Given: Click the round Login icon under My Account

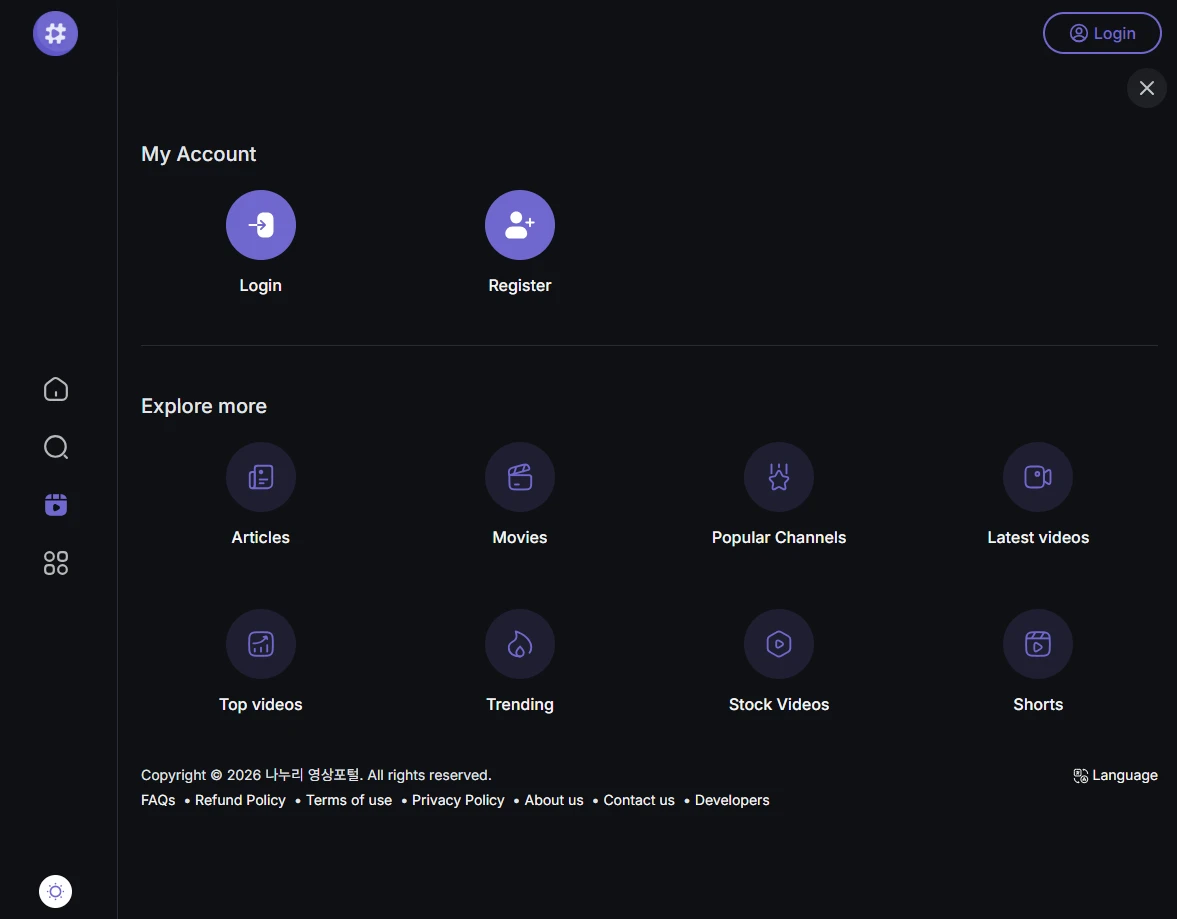Looking at the screenshot, I should coord(260,225).
